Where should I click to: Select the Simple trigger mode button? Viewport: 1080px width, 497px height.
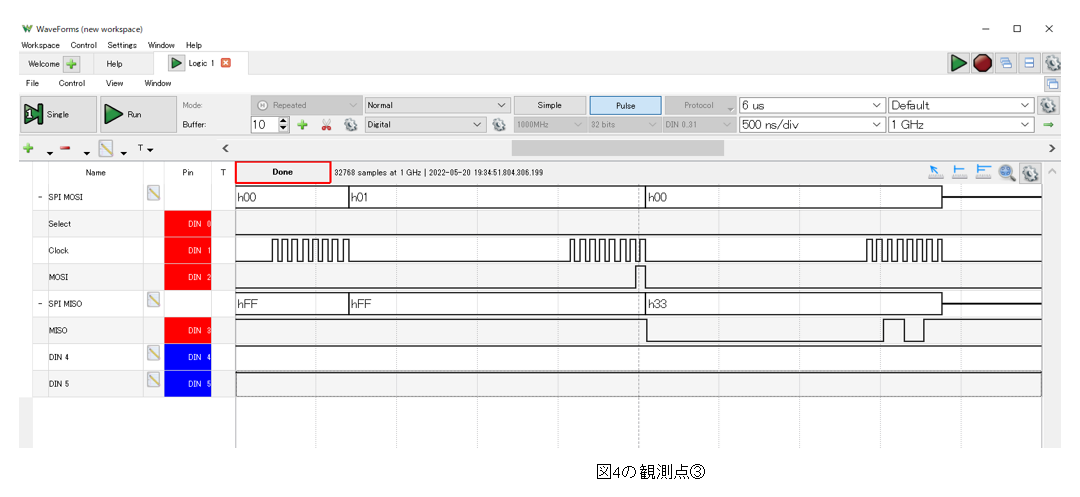click(x=549, y=105)
